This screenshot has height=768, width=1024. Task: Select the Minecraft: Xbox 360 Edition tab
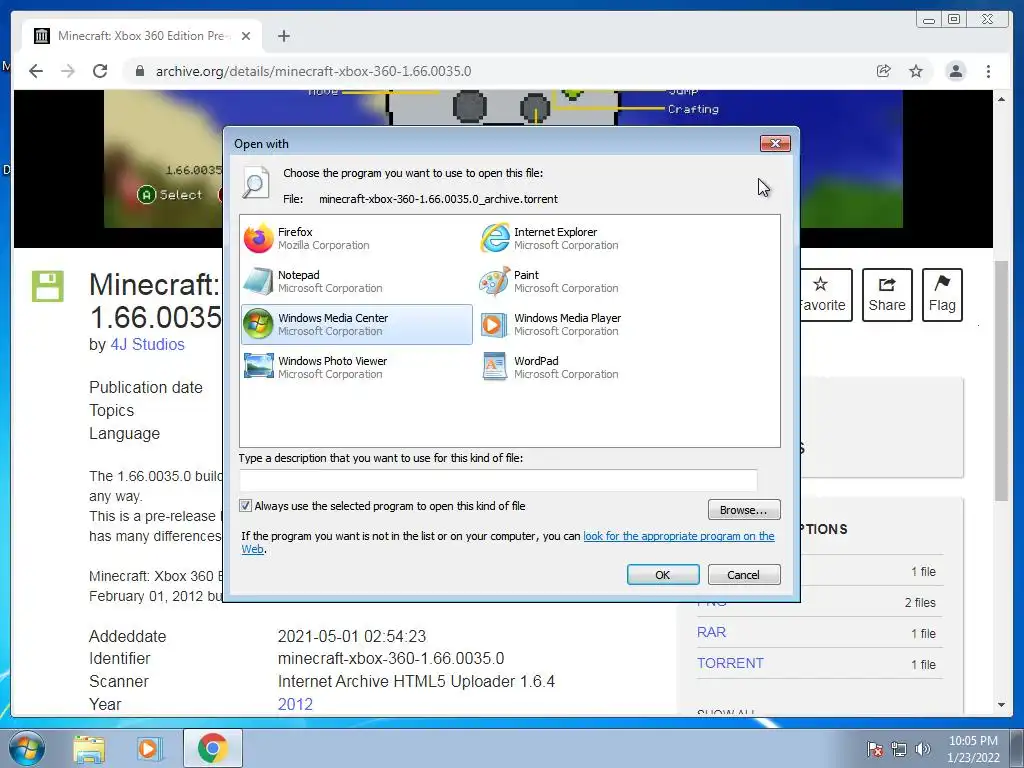pos(142,36)
